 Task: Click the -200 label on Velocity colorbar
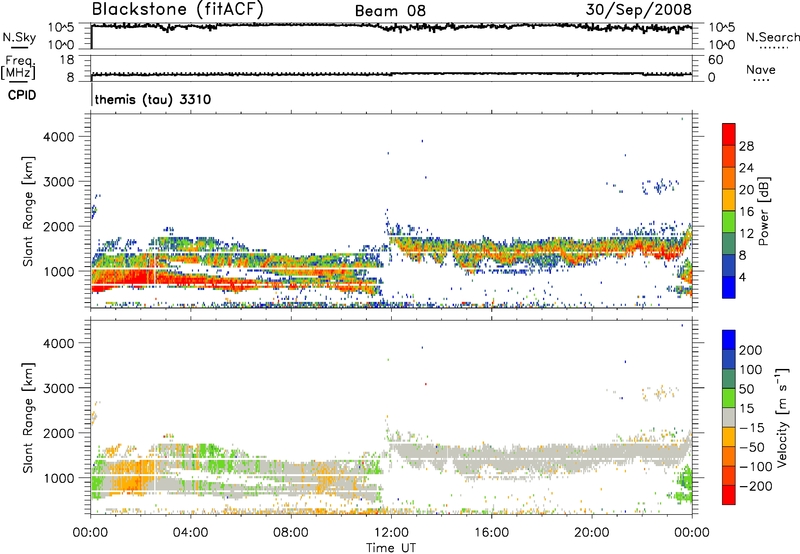755,486
